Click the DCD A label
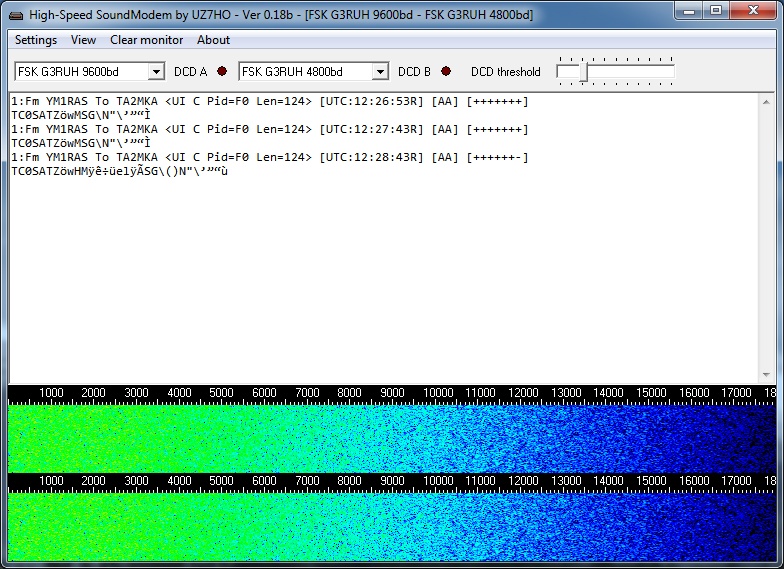This screenshot has width=784, height=569. pyautogui.click(x=190, y=72)
